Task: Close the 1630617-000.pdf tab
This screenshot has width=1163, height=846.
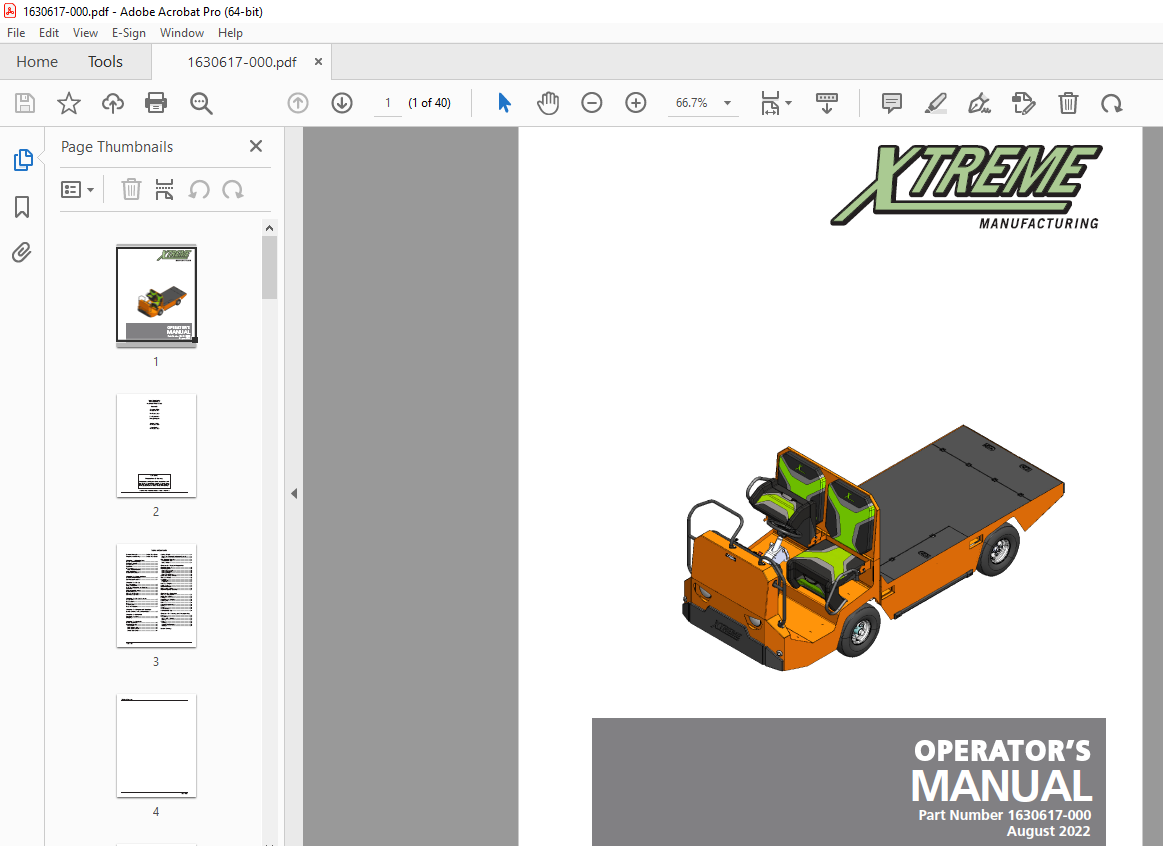Action: [x=318, y=62]
